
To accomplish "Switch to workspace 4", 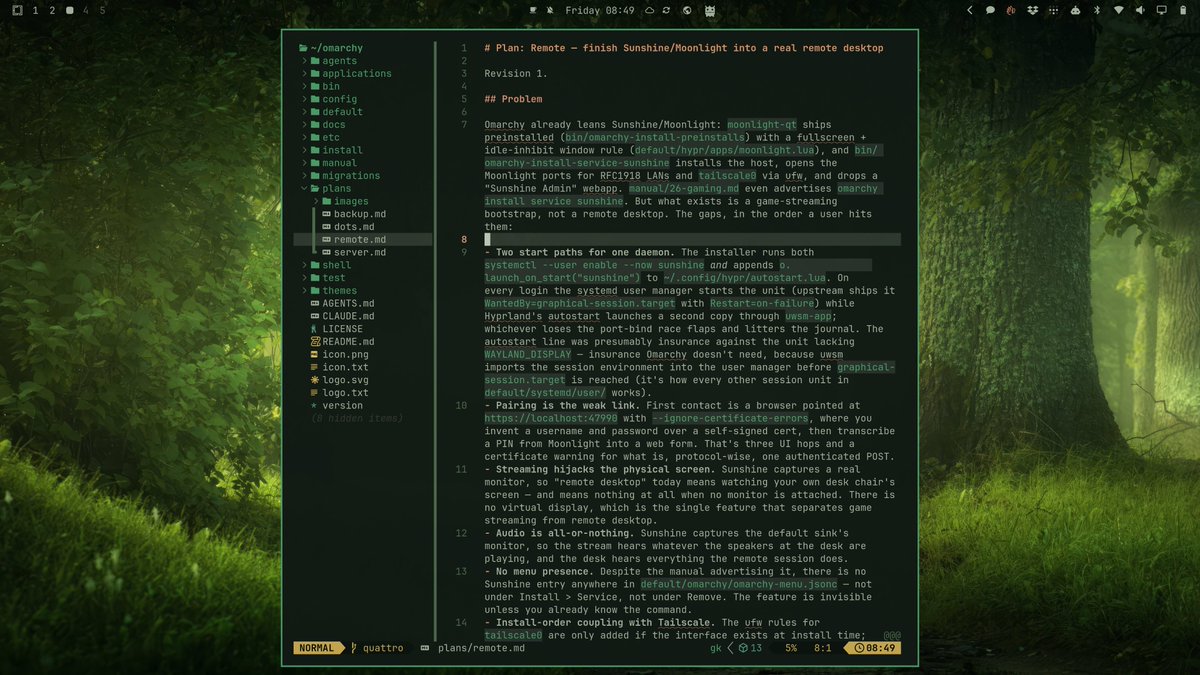I will tap(85, 10).
